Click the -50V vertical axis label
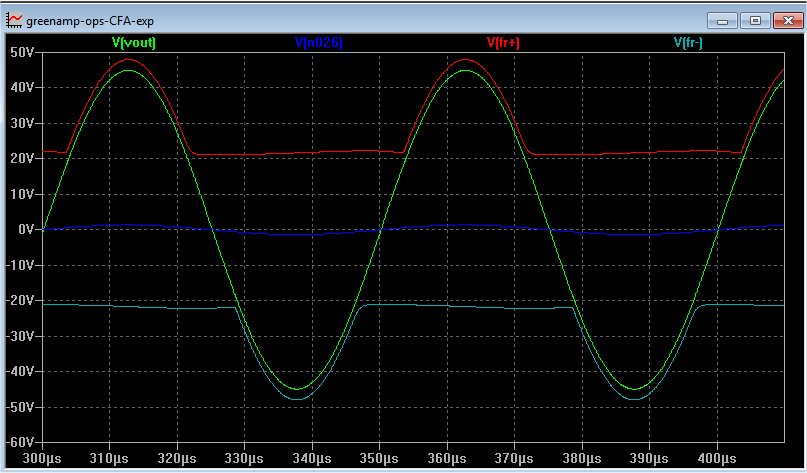 [20, 407]
